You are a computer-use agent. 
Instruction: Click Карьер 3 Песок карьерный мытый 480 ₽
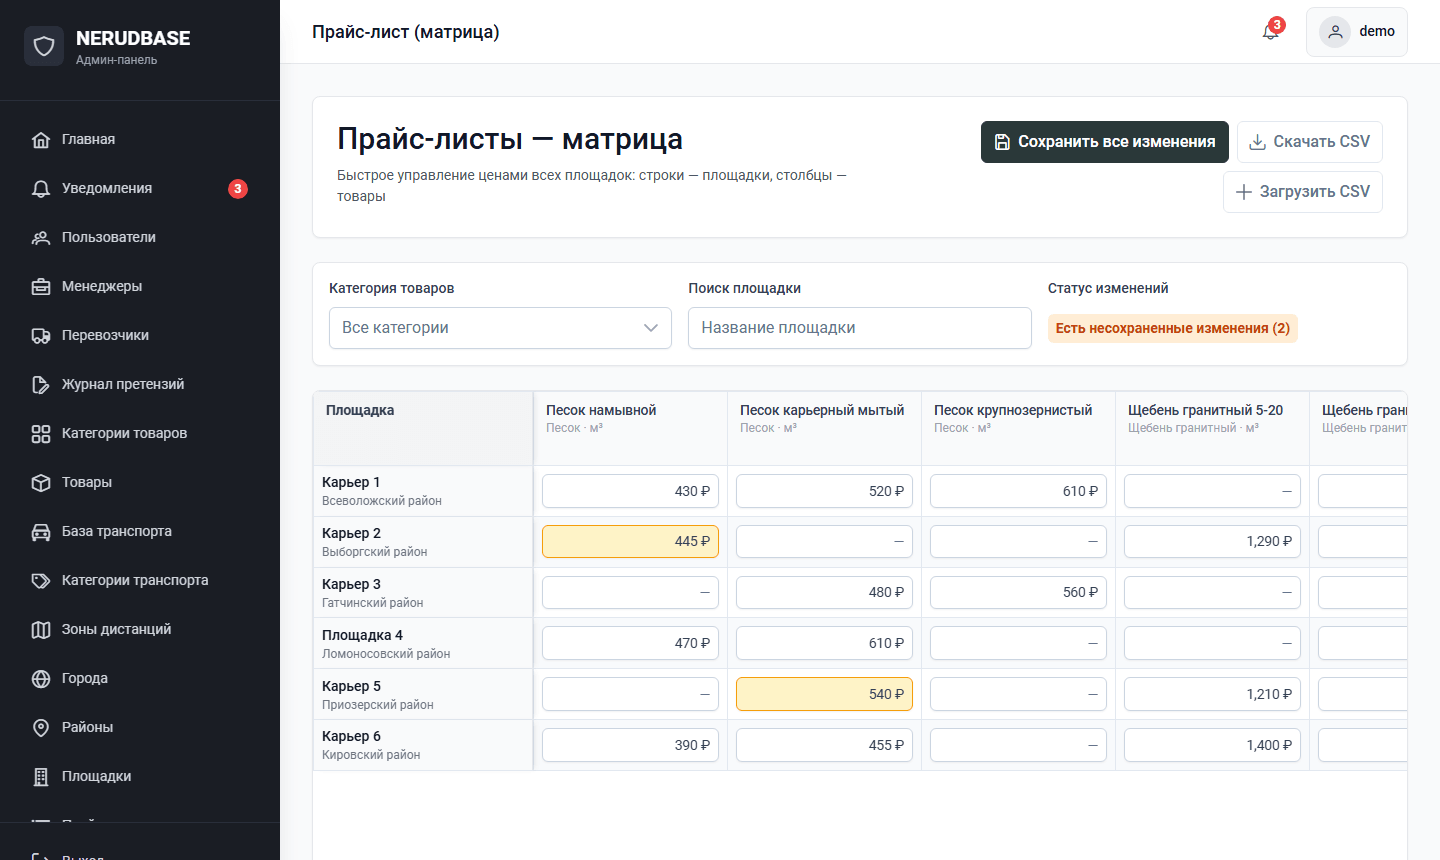click(x=824, y=592)
